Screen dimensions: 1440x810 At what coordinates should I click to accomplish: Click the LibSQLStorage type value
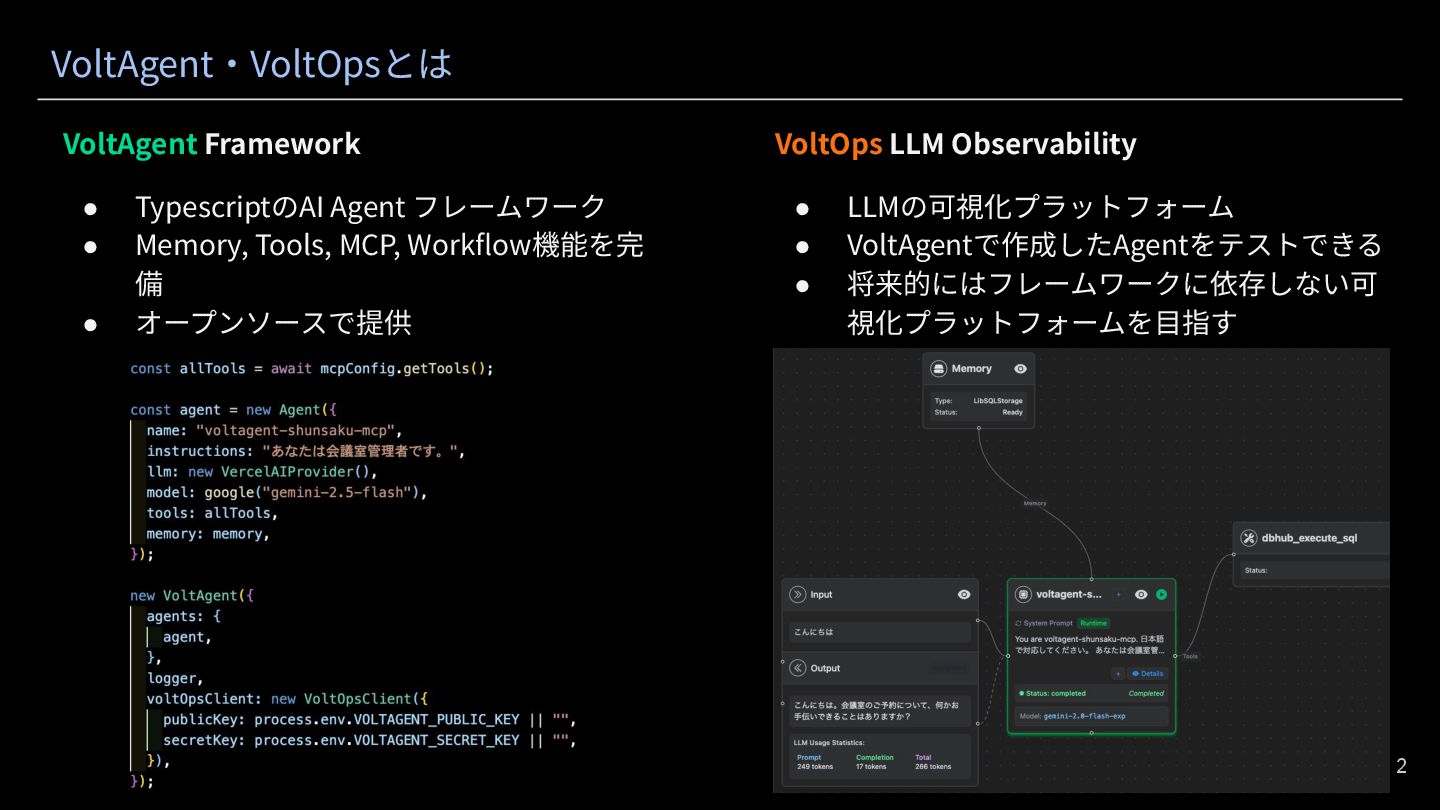(x=998, y=401)
